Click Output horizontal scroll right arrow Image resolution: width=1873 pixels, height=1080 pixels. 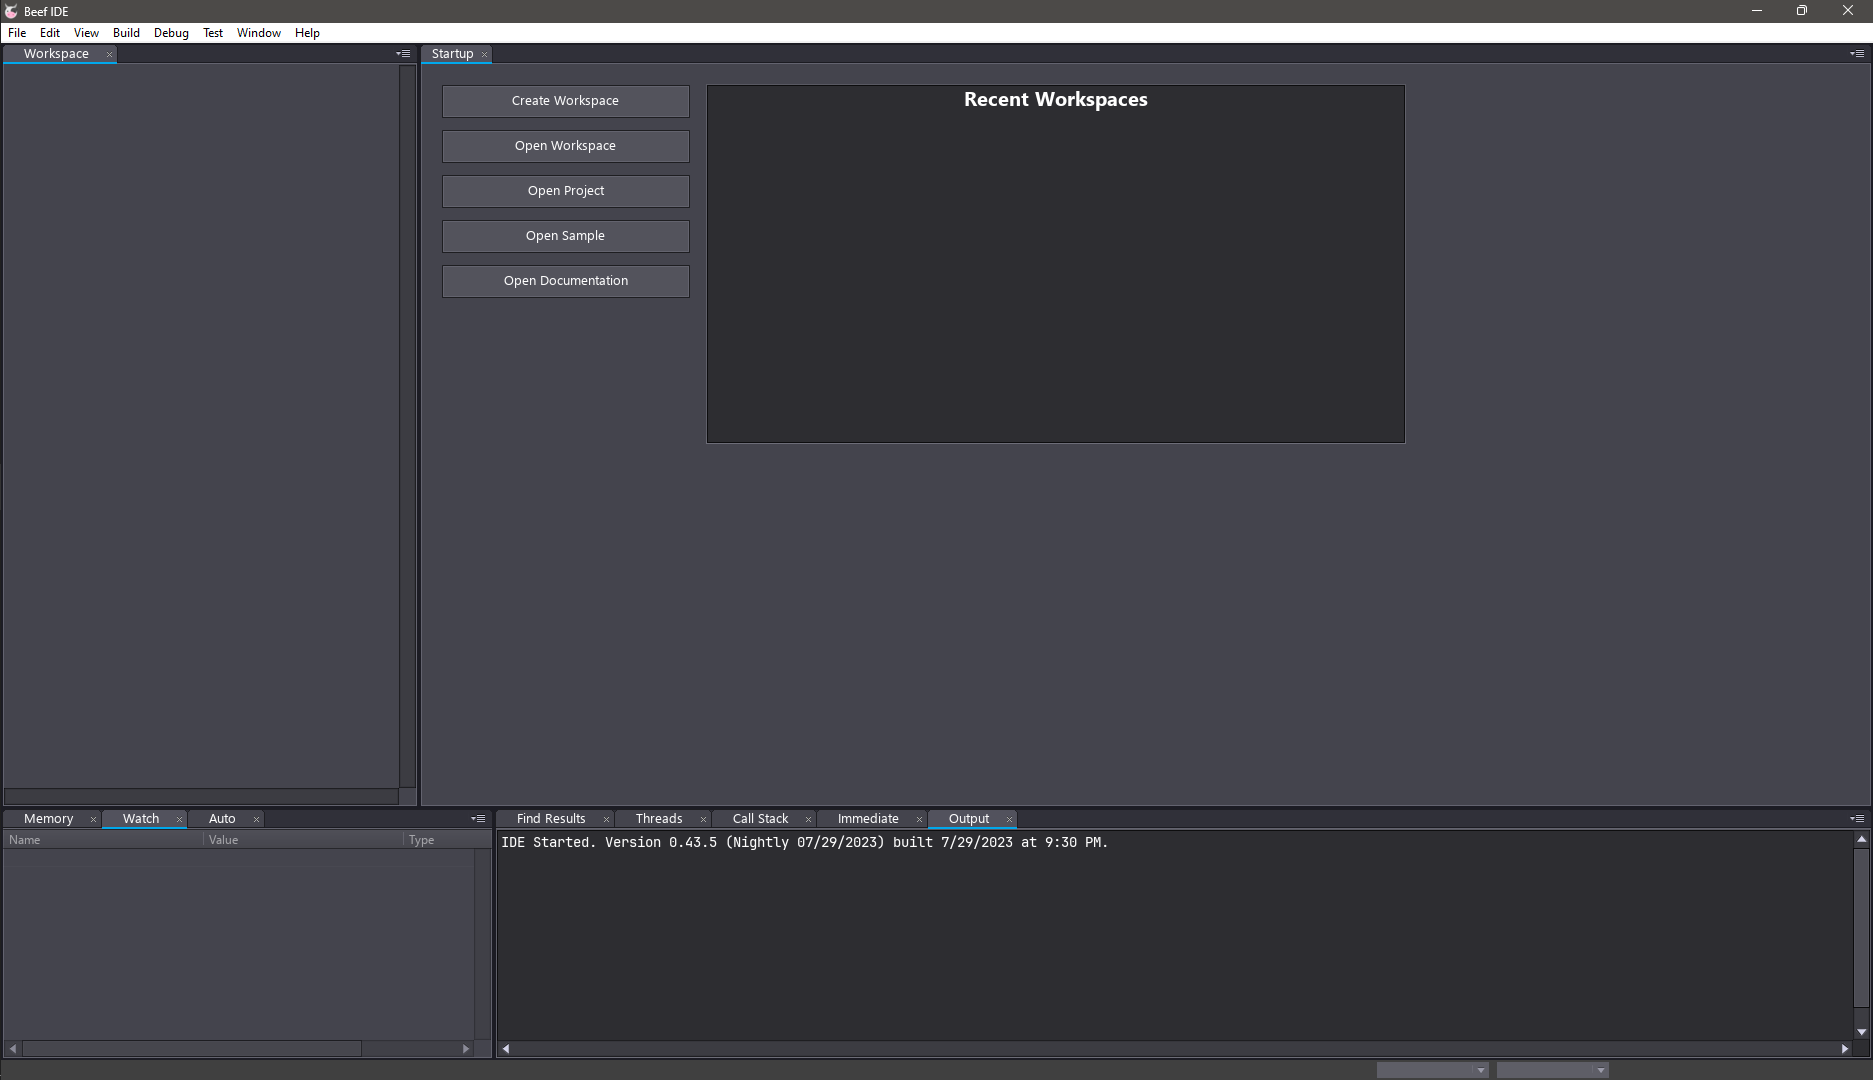point(1845,1049)
